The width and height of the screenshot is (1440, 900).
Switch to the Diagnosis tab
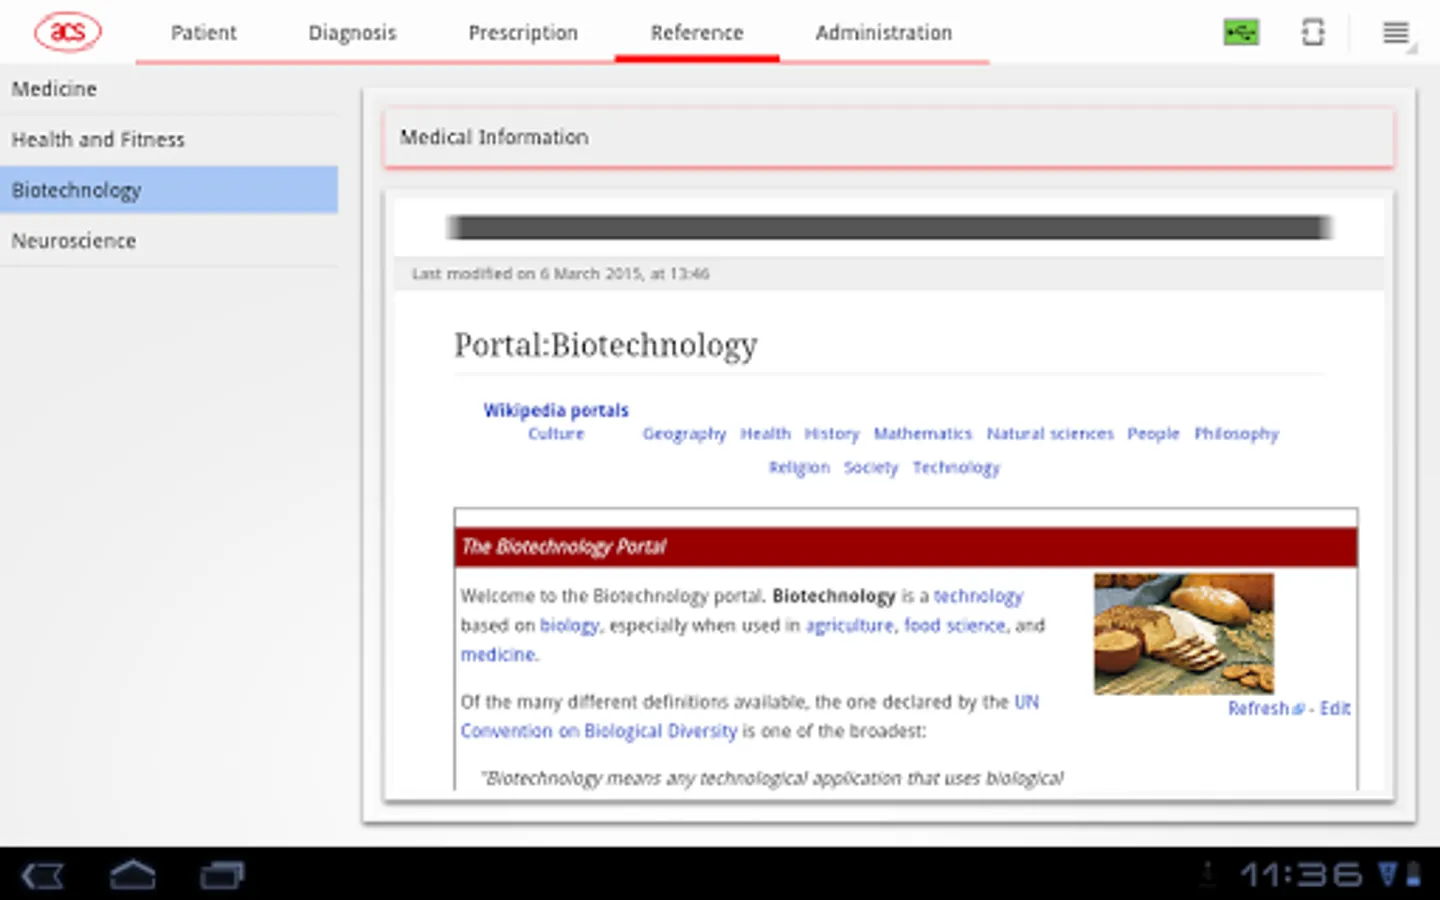tap(352, 33)
